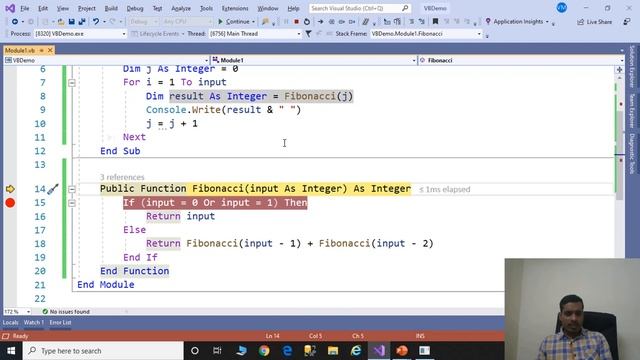Click the Application Insights pin icon
The image size is (640, 360).
click(x=488, y=22)
